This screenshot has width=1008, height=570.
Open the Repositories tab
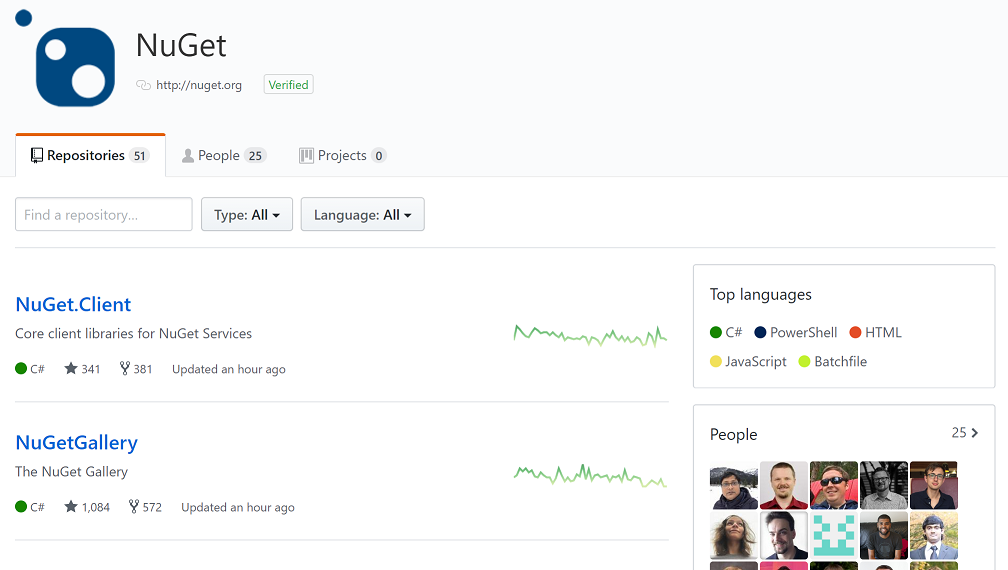[x=90, y=156]
